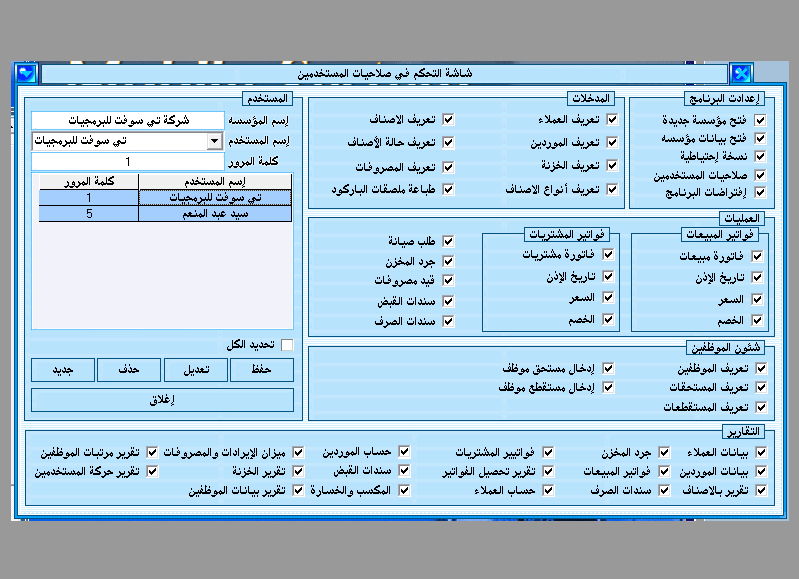The image size is (799, 579).
Task: Select the row تي سوفت للبرمجيات in users table
Action: click(165, 197)
